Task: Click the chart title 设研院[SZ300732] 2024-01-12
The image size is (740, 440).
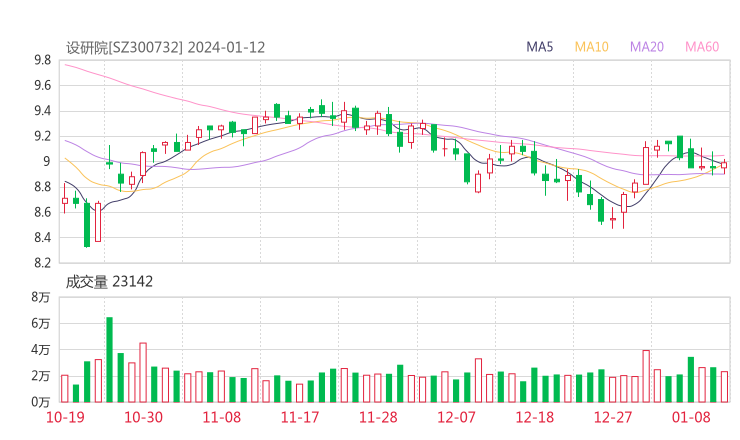Action: (165, 48)
